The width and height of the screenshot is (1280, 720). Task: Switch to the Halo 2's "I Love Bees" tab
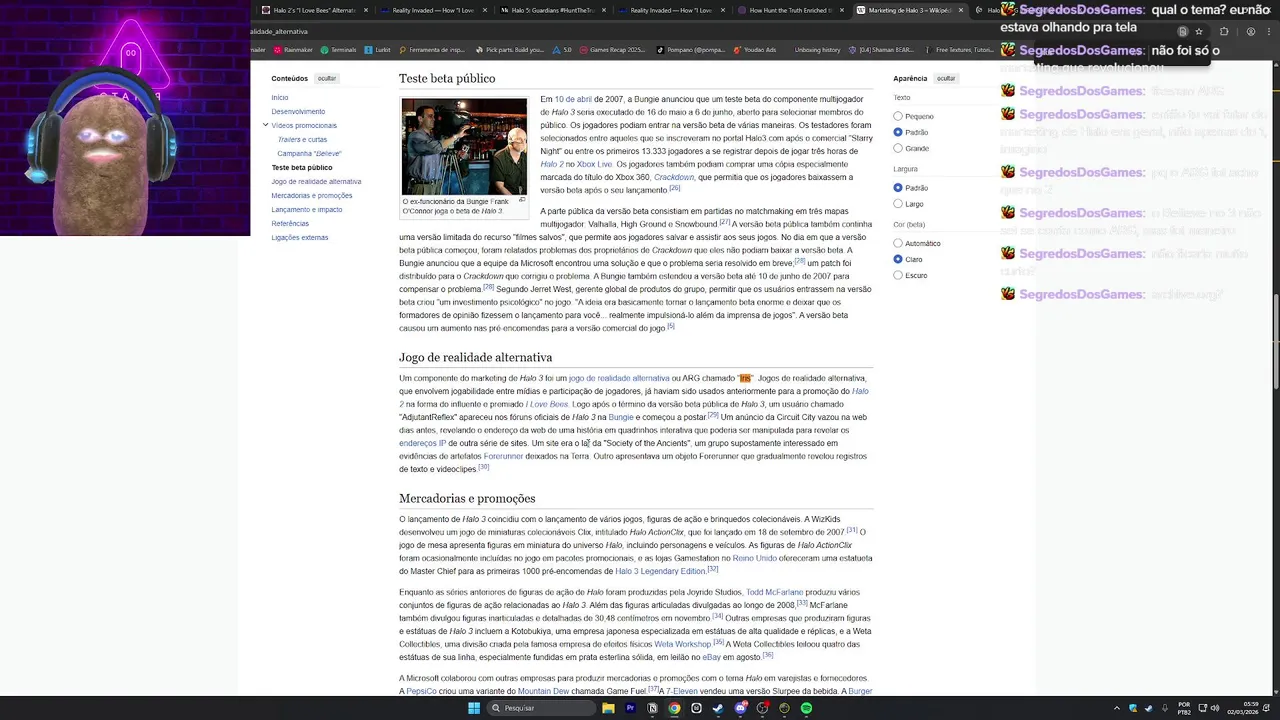(x=314, y=10)
